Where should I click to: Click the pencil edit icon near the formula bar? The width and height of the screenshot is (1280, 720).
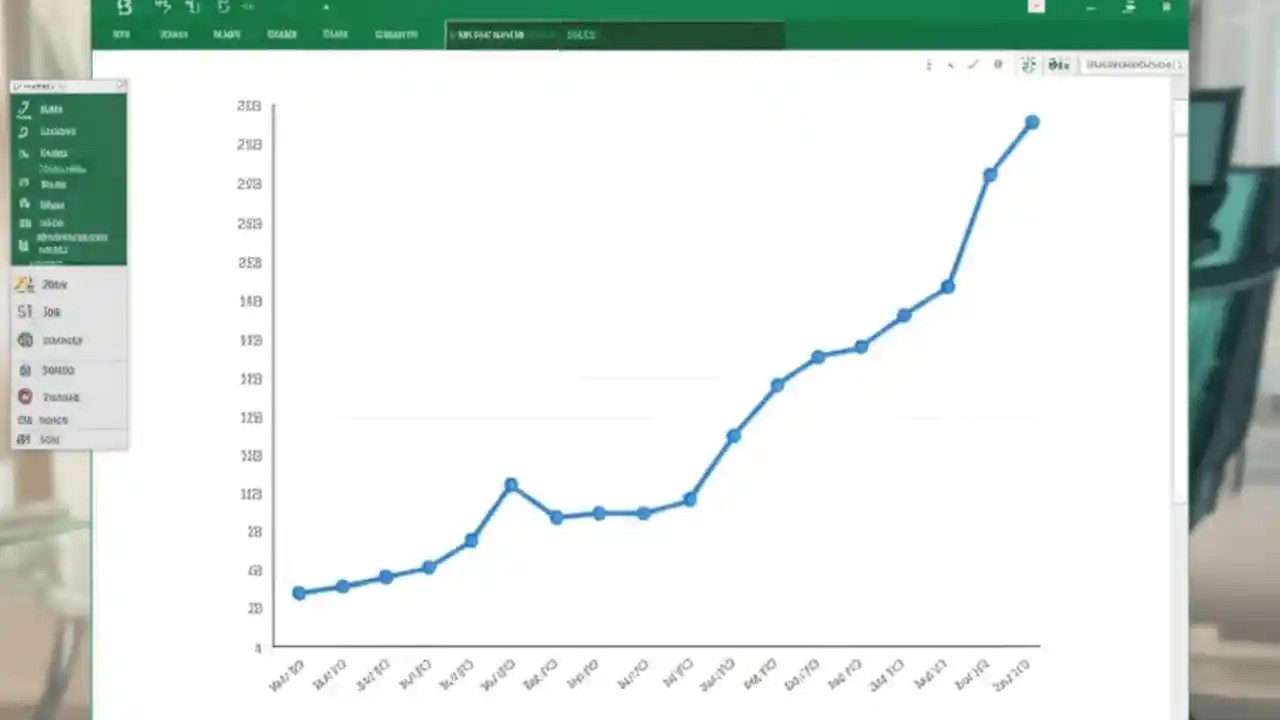tap(973, 64)
